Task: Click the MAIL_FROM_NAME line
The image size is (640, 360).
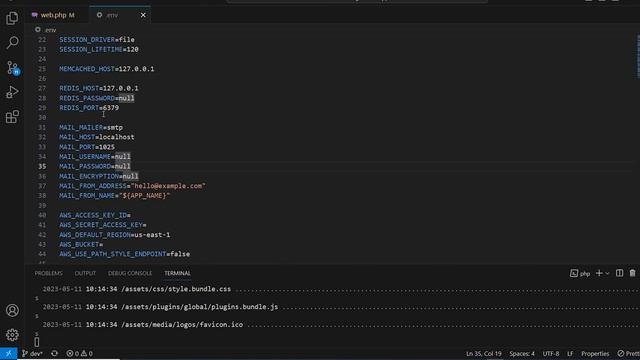Action: pyautogui.click(x=114, y=196)
